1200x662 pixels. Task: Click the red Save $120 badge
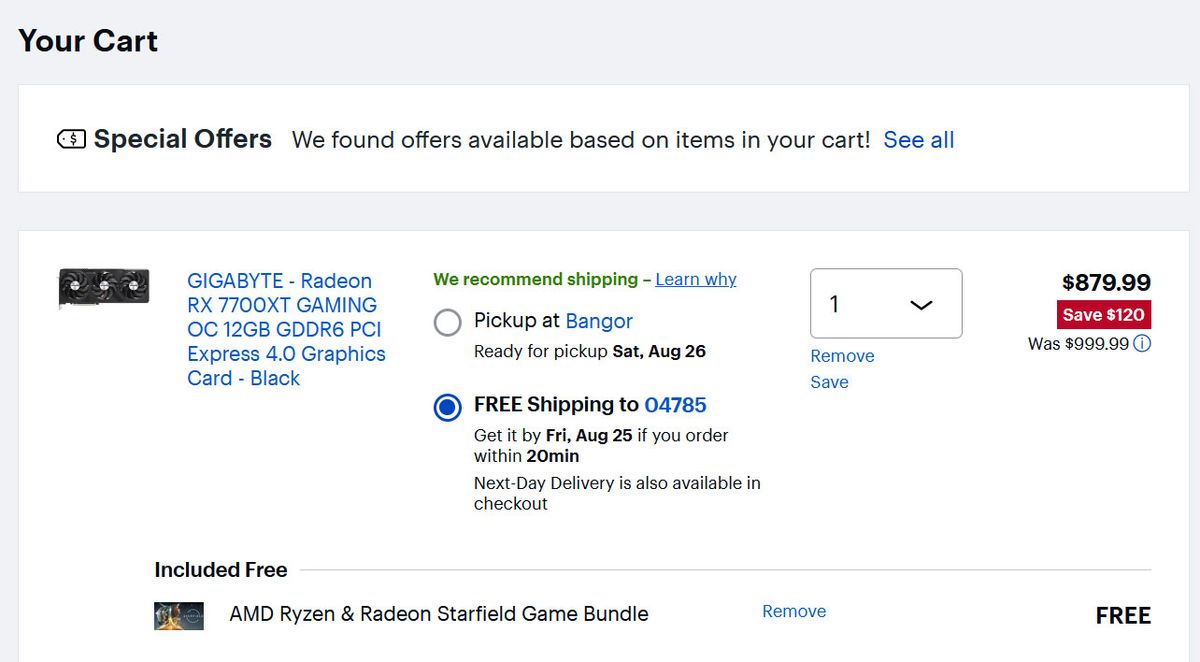(1104, 315)
